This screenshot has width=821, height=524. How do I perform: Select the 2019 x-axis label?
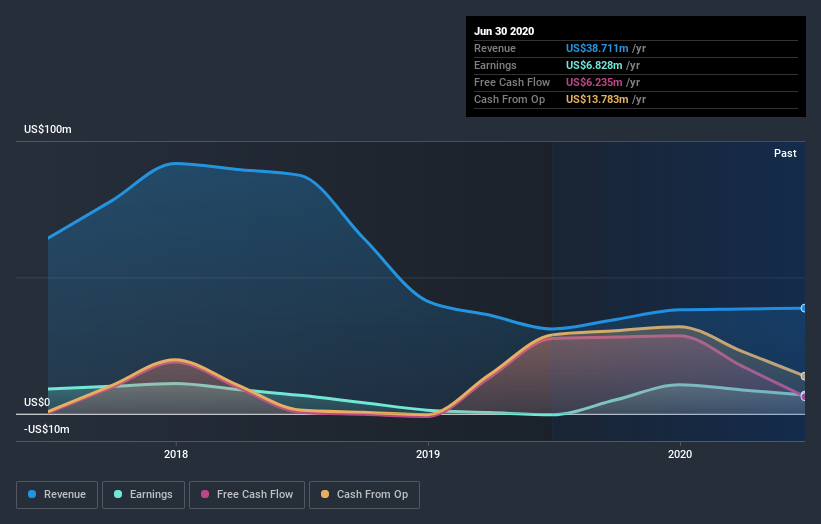coord(428,454)
